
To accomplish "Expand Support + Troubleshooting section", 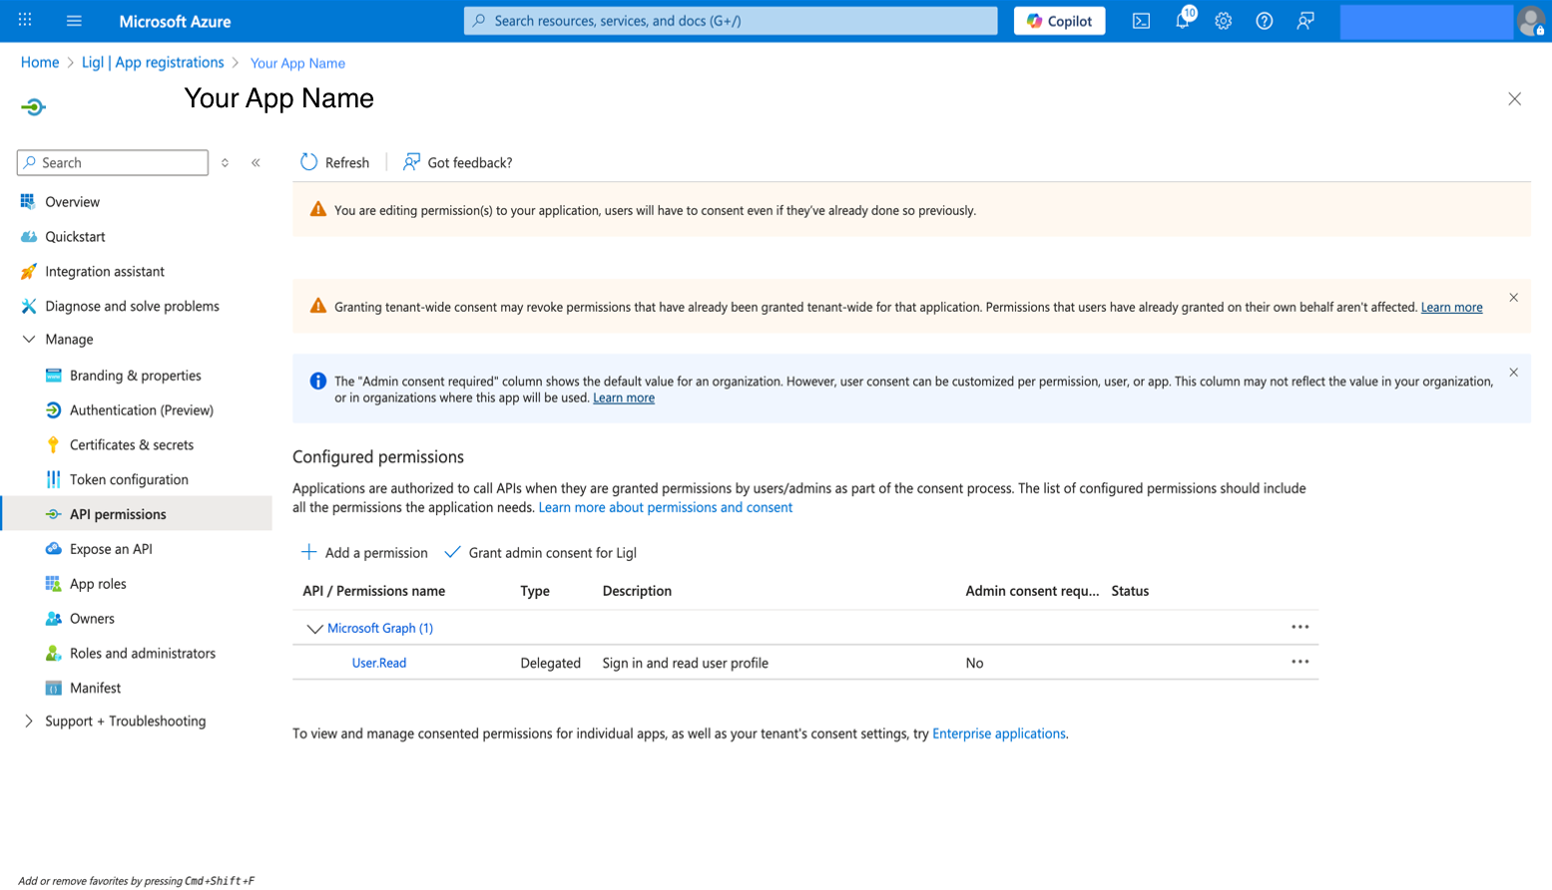I will (29, 721).
